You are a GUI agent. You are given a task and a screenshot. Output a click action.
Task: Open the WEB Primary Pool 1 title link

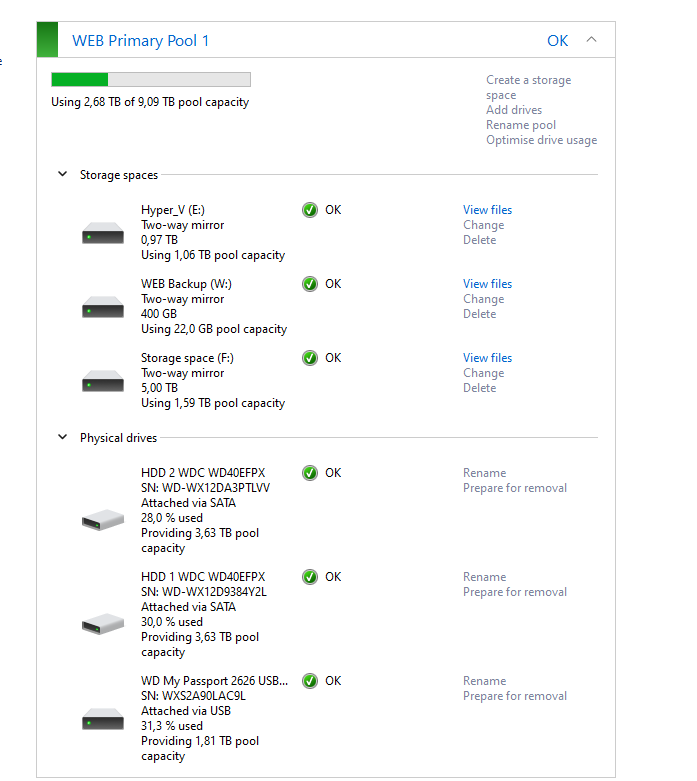pos(140,40)
